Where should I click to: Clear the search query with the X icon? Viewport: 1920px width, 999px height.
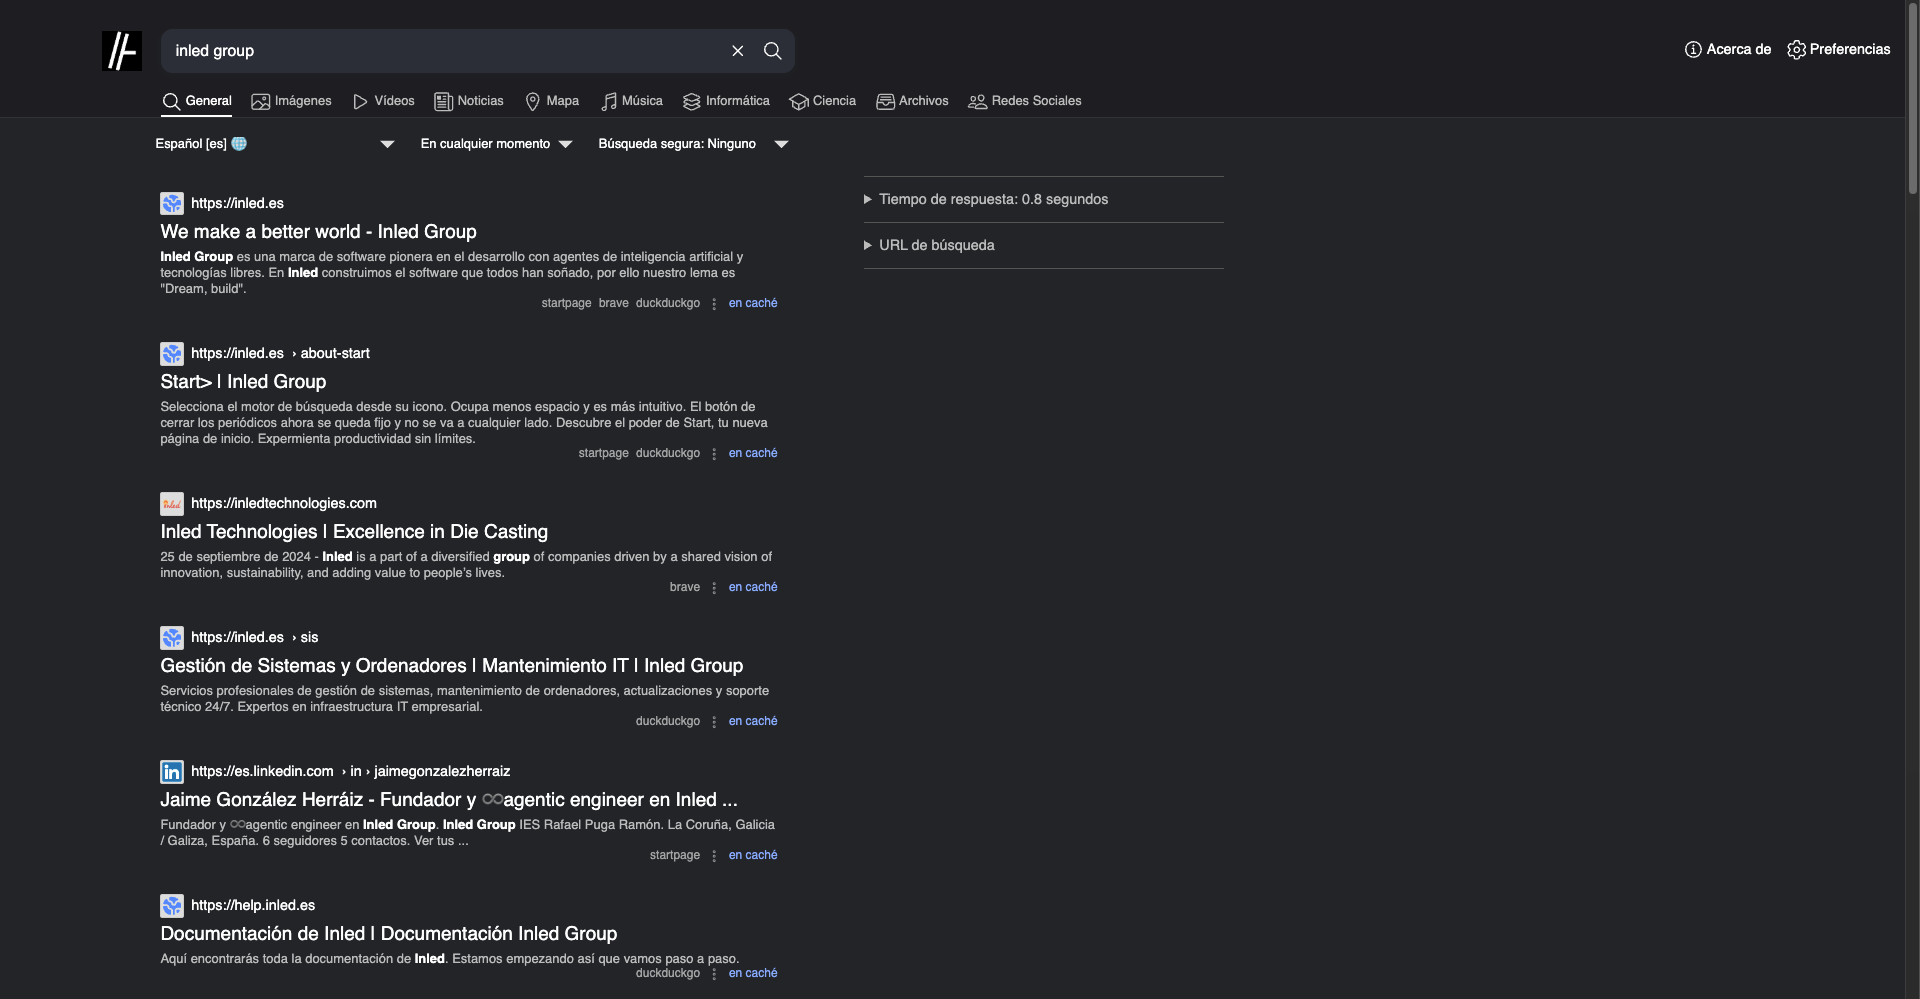(737, 51)
